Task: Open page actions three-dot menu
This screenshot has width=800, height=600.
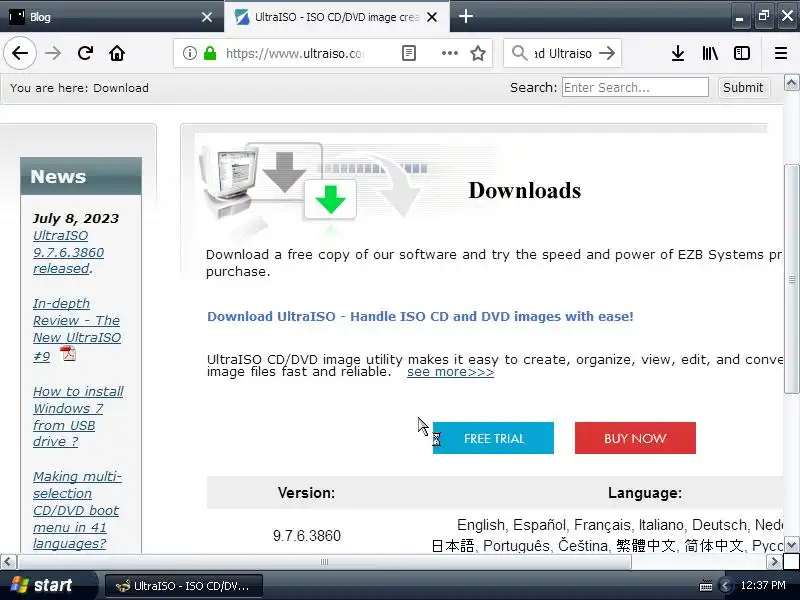Action: 449,53
